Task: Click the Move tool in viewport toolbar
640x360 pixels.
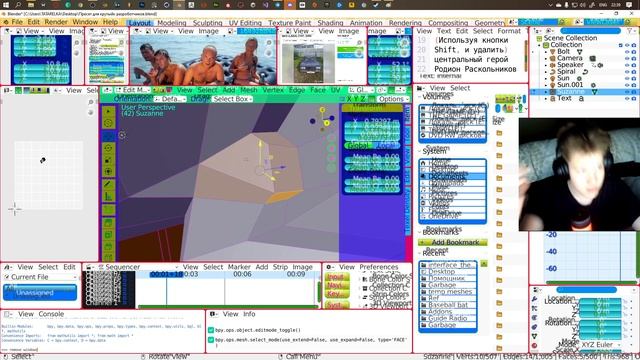Action: pyautogui.click(x=108, y=136)
